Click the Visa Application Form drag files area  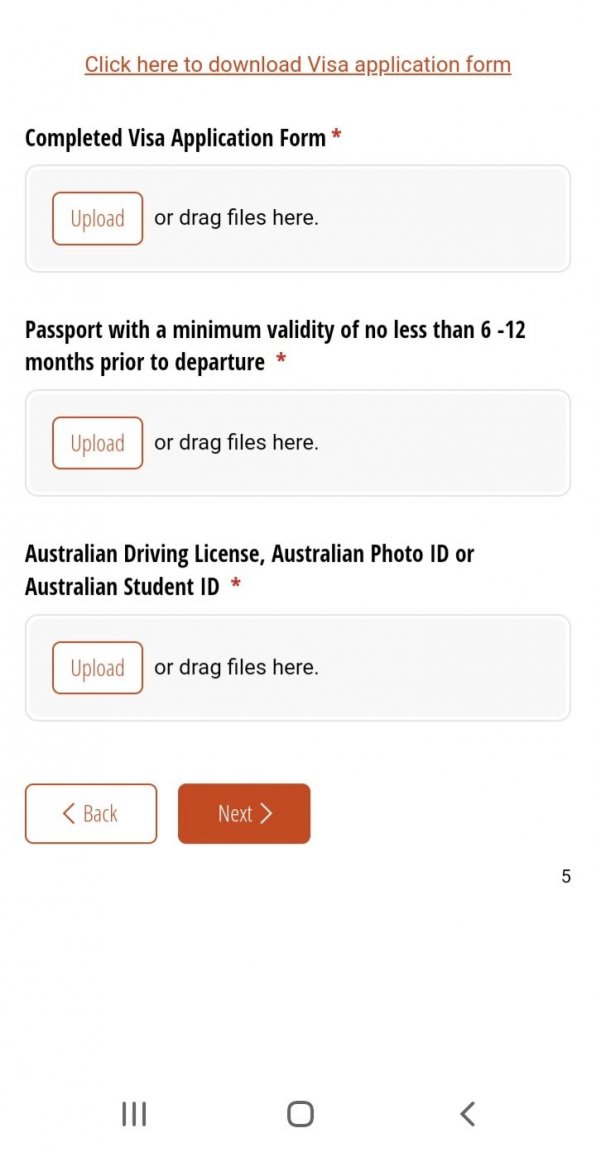(298, 219)
